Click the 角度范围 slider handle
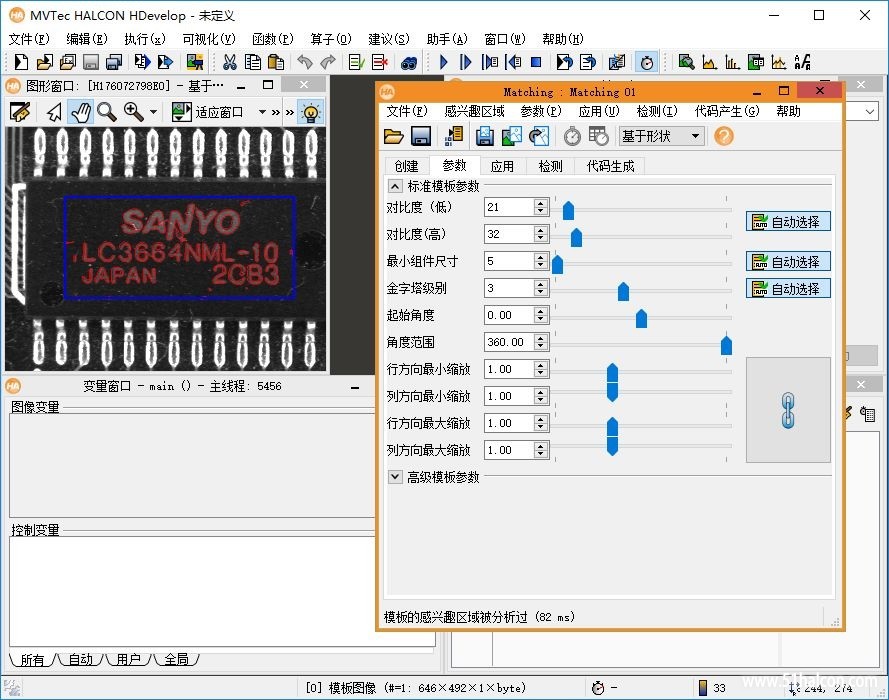The height and width of the screenshot is (700, 889). pos(726,345)
